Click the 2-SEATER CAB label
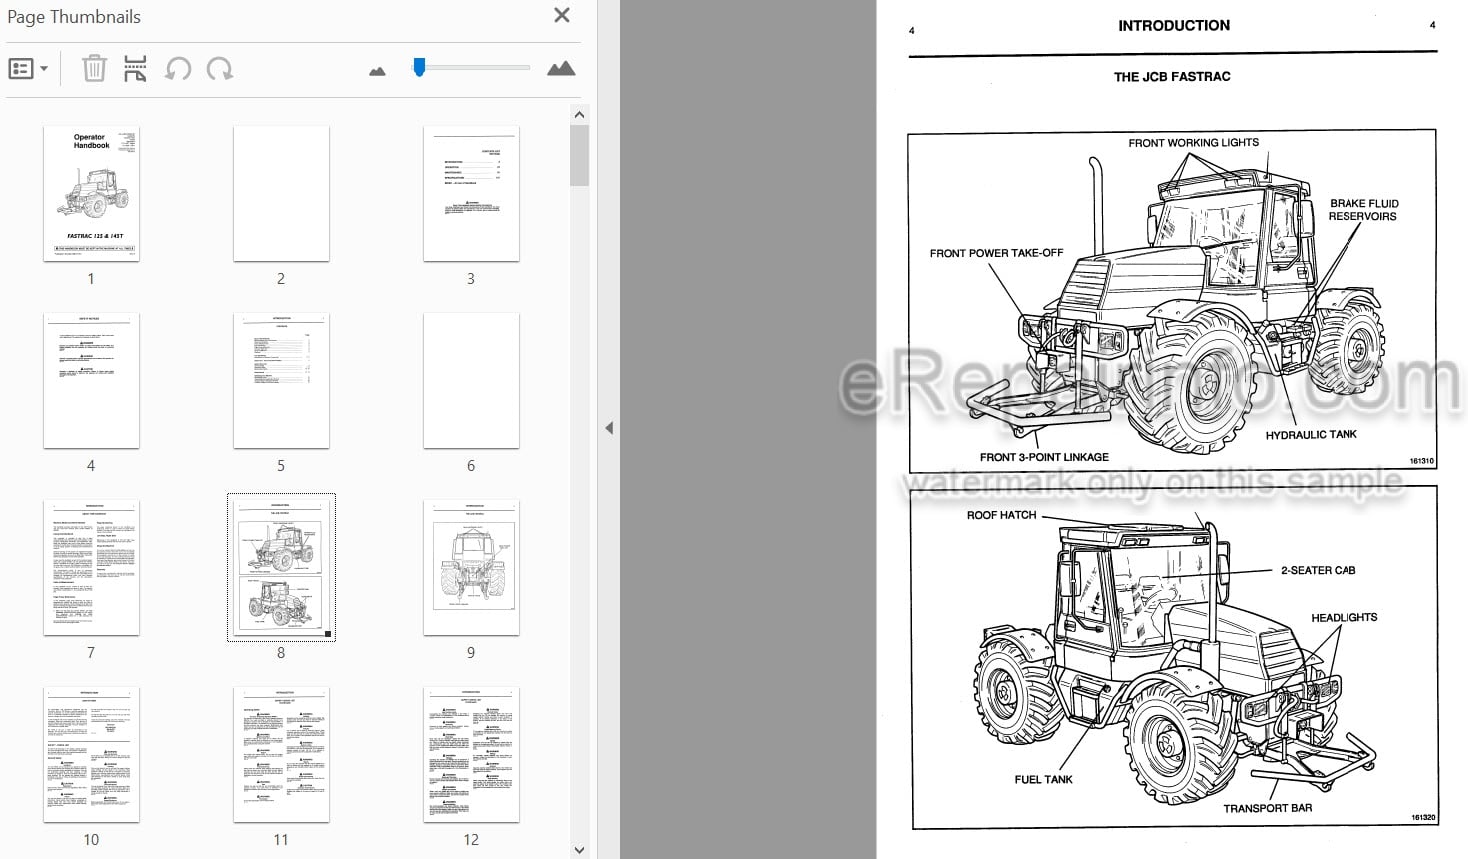1468x859 pixels. pyautogui.click(x=1318, y=570)
